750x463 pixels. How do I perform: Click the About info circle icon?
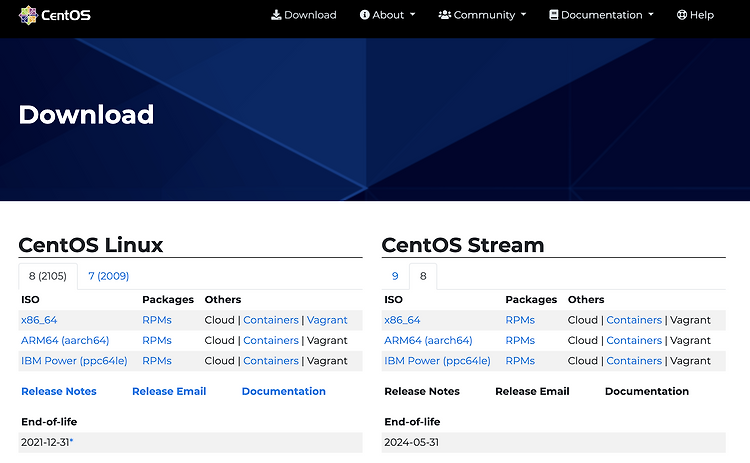tap(364, 15)
